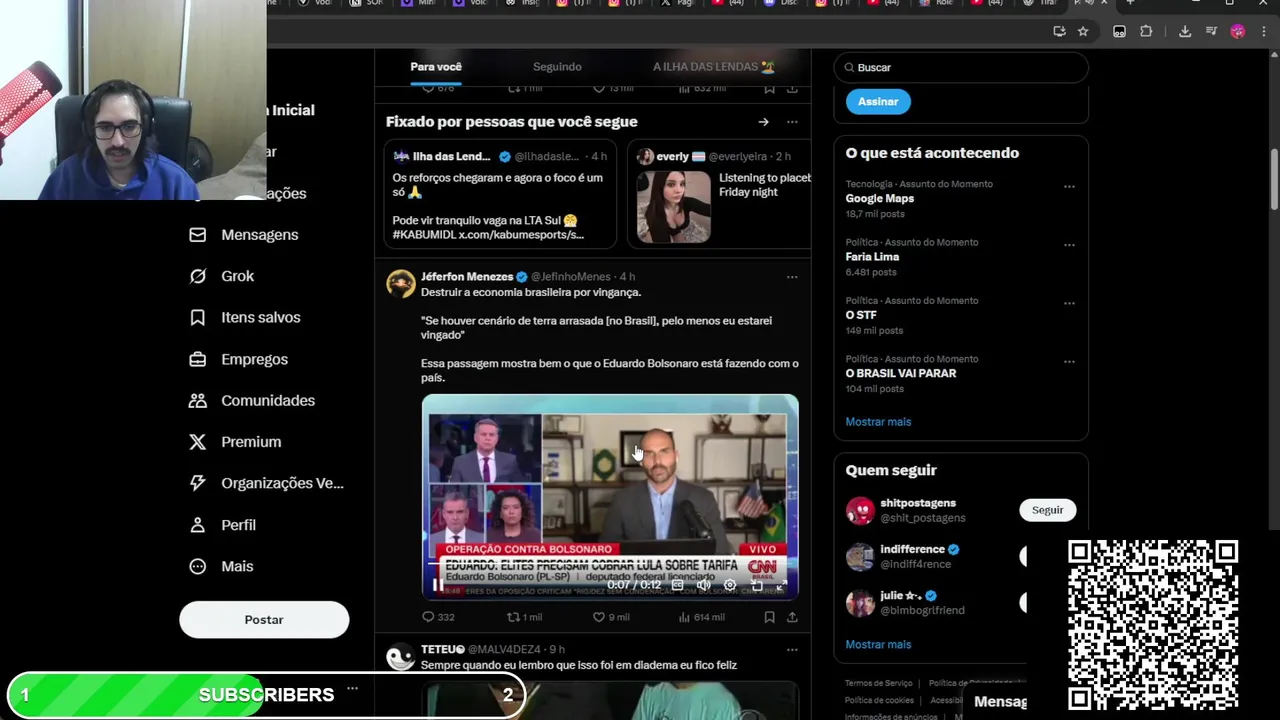The image size is (1280, 720).
Task: Enable picture-in-picture on the video
Action: click(755, 585)
